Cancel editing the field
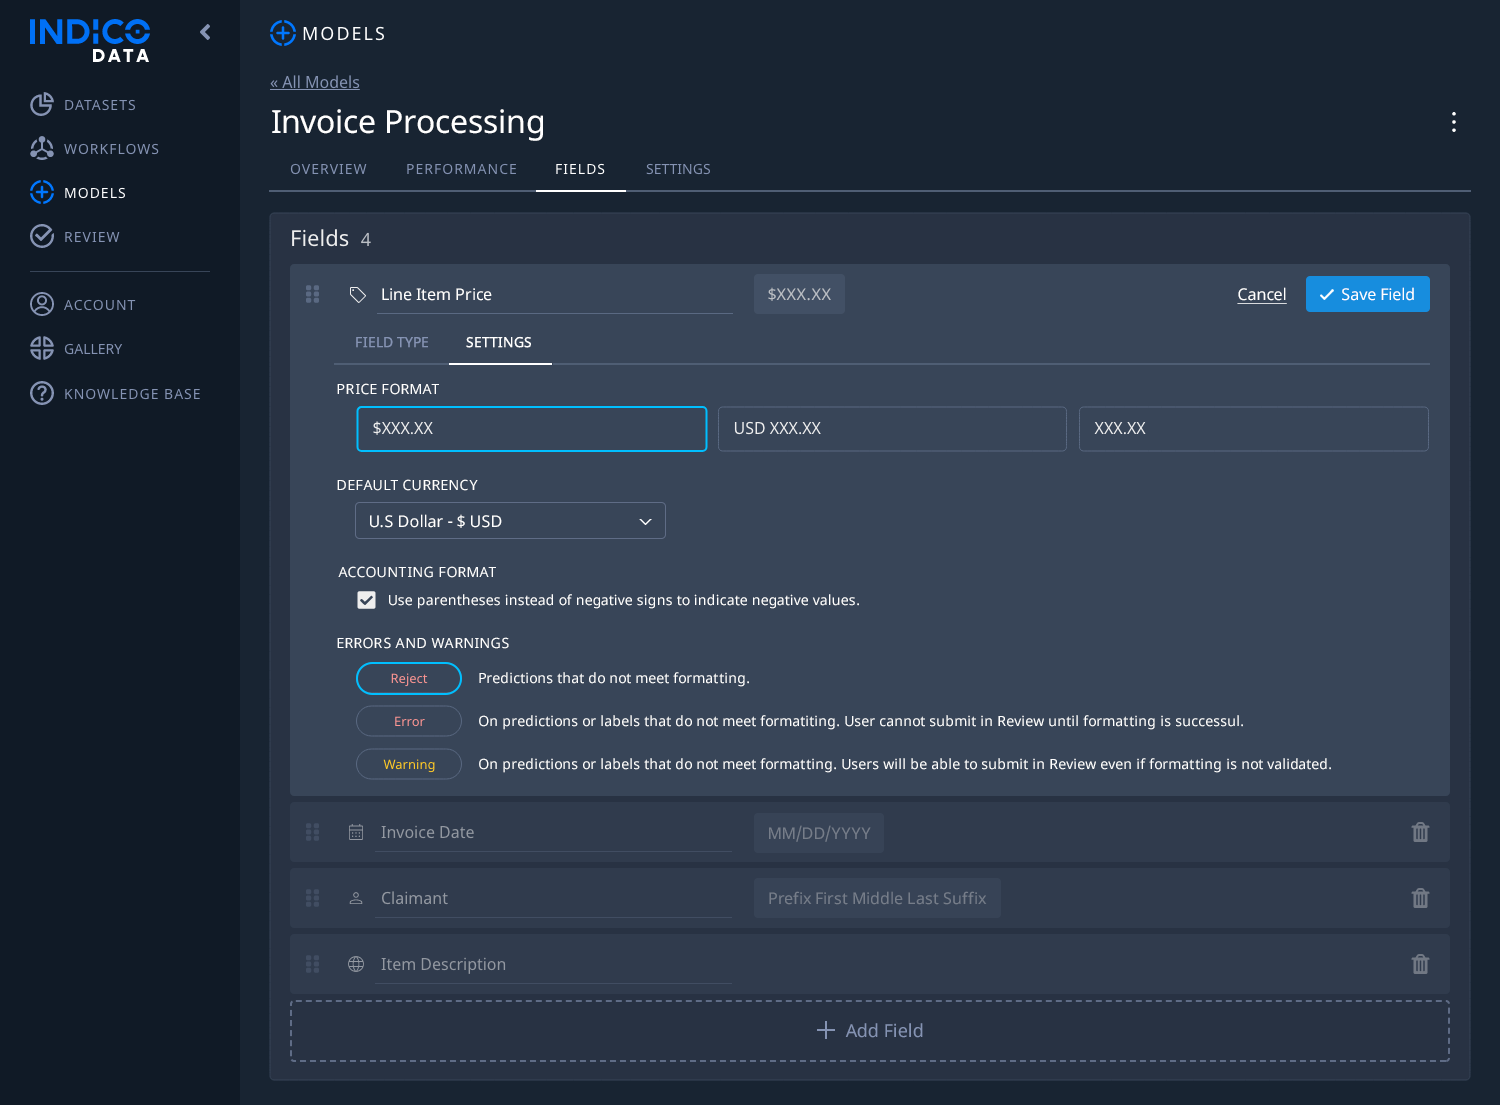 [1262, 294]
